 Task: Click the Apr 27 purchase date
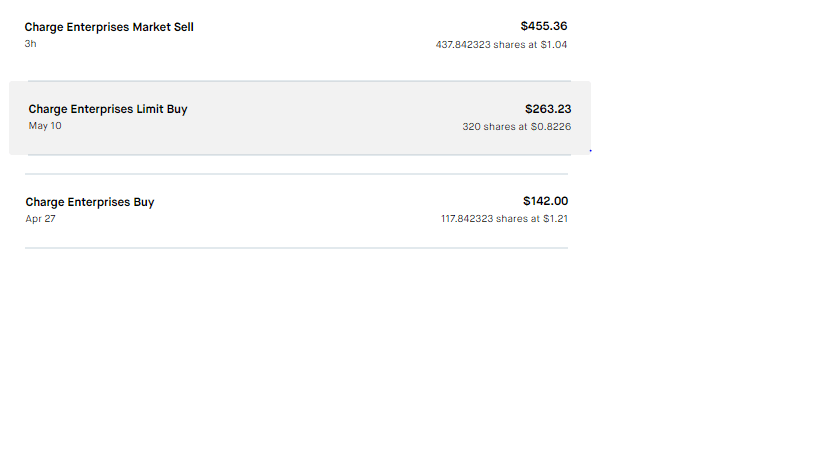(x=41, y=218)
